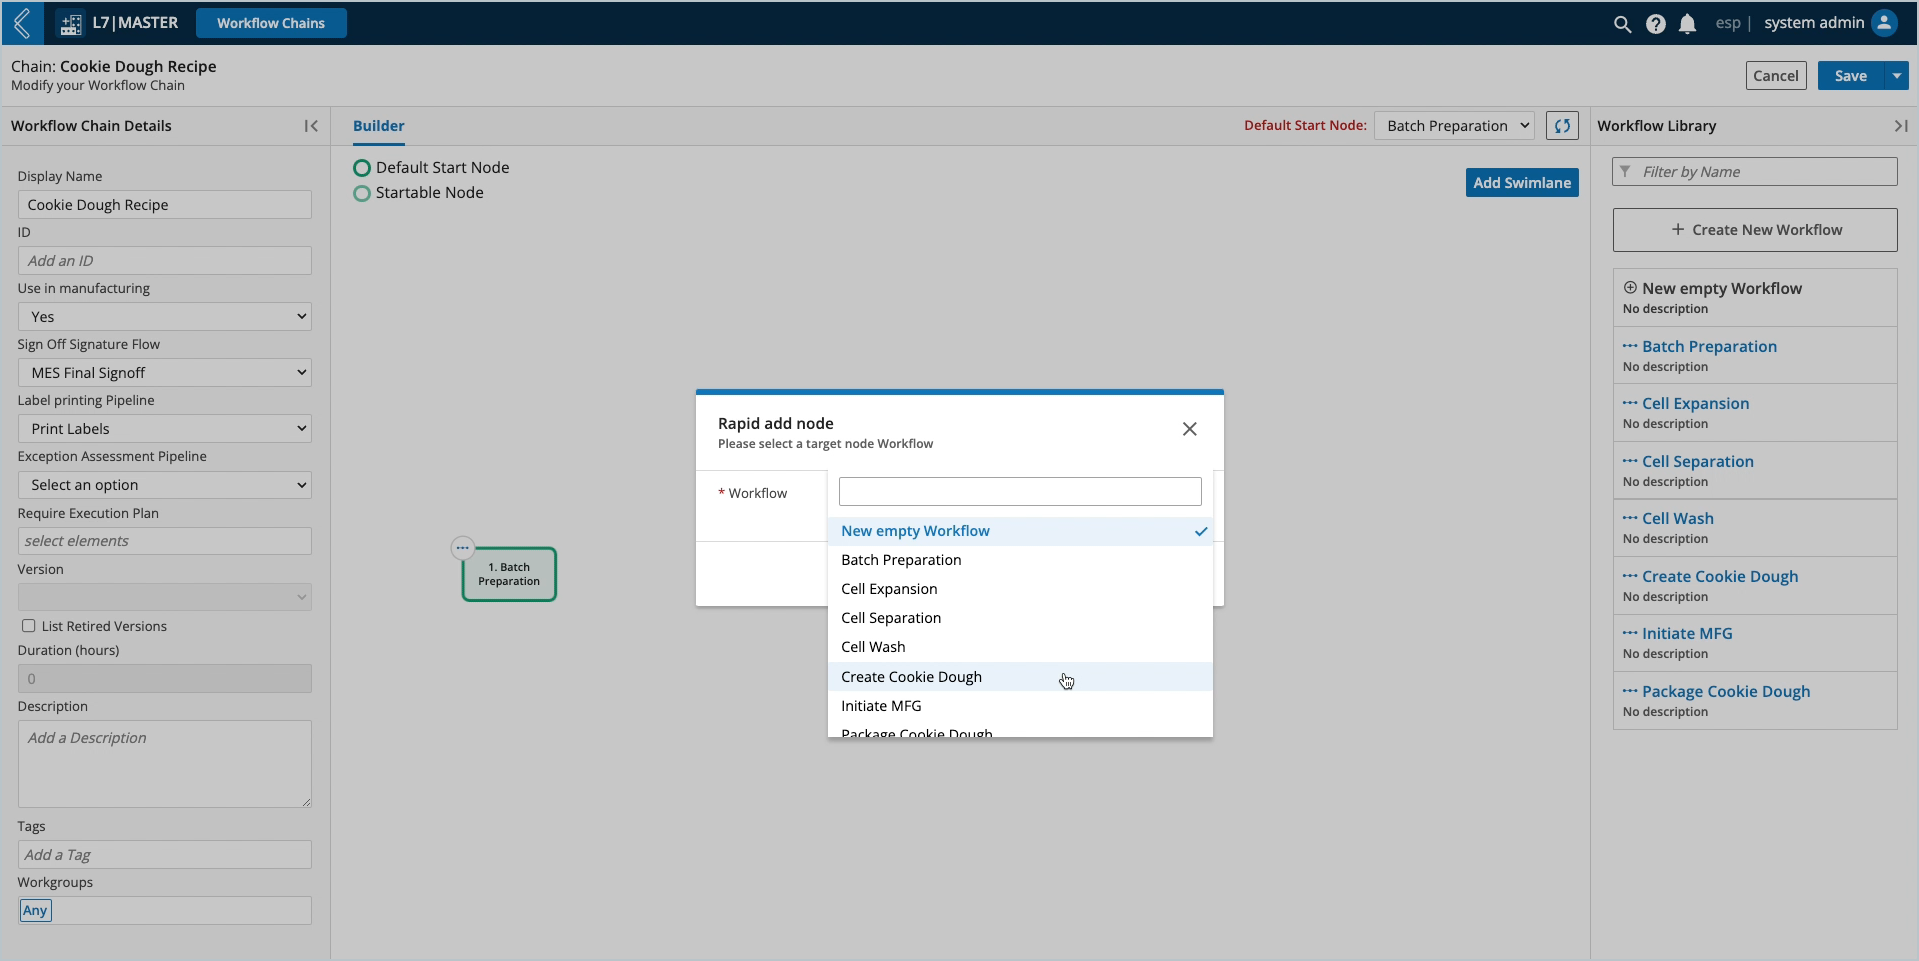The image size is (1919, 961).
Task: Open Create Cookie Dough link in library
Action: tap(1720, 576)
